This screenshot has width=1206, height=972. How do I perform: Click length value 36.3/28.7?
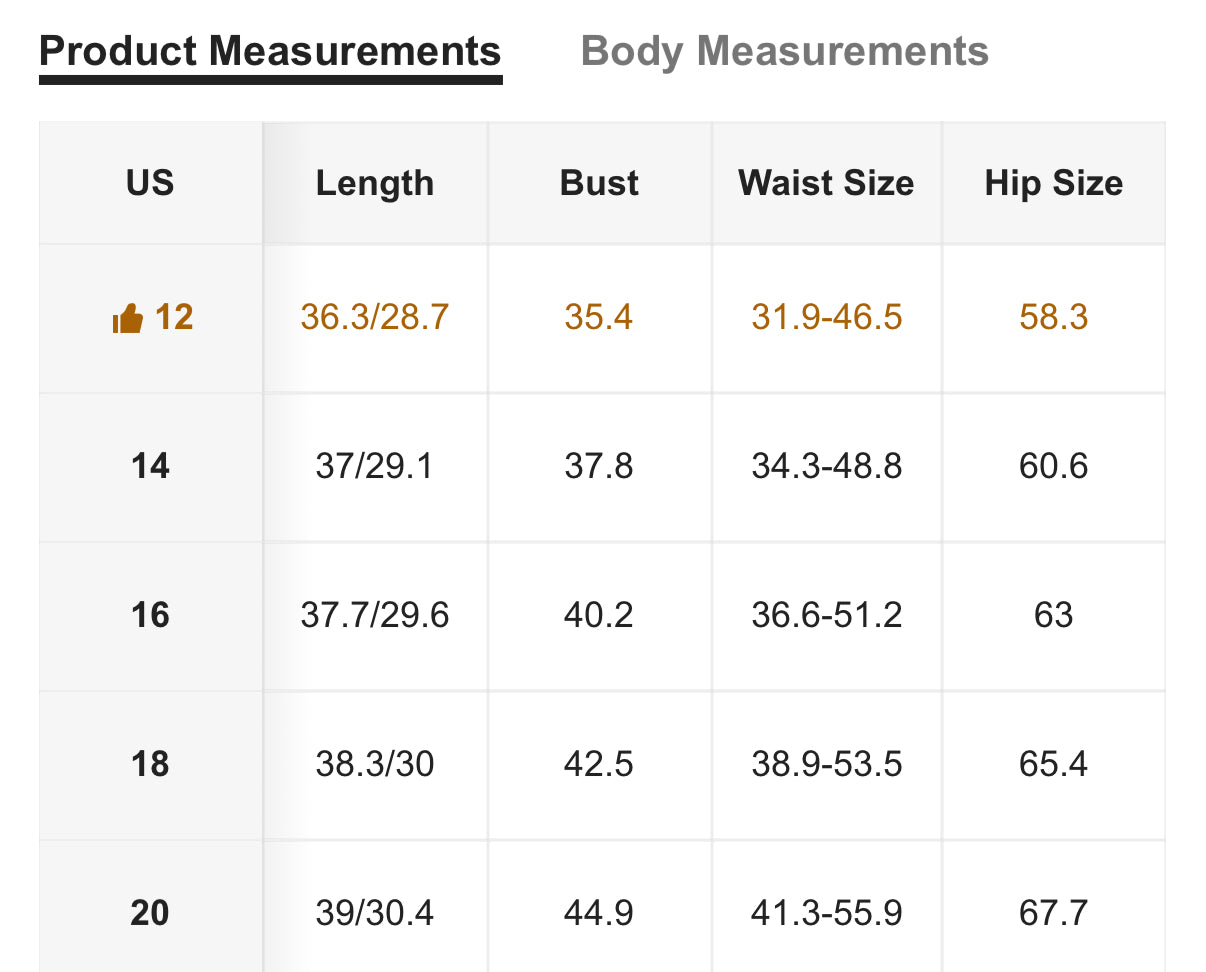[x=375, y=318]
